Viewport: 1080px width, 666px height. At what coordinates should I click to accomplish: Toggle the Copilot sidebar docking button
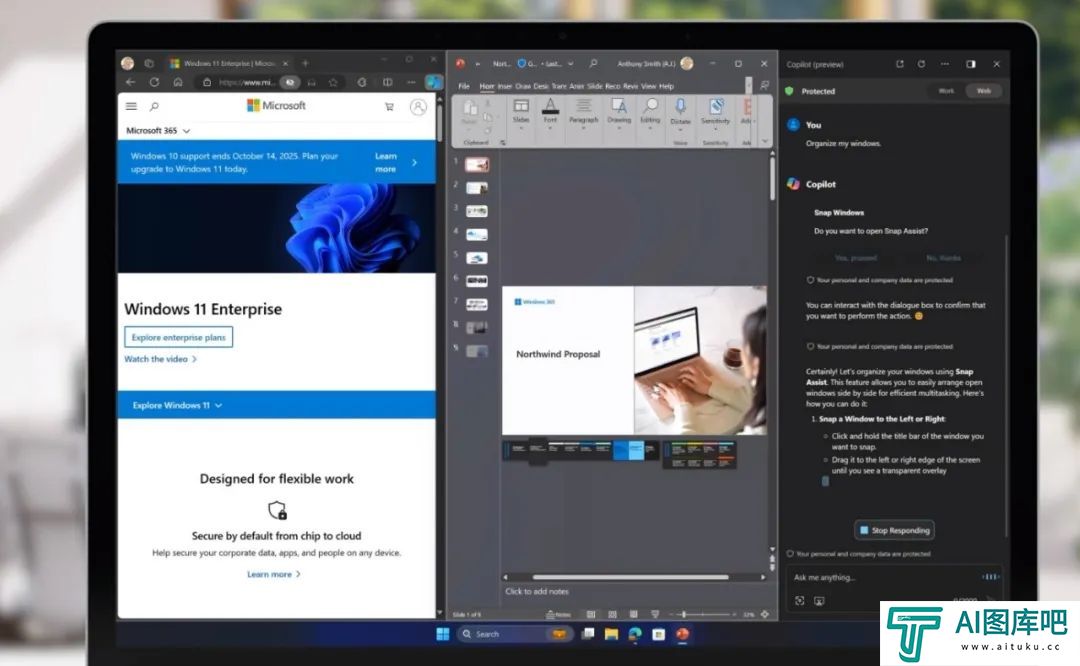(971, 64)
